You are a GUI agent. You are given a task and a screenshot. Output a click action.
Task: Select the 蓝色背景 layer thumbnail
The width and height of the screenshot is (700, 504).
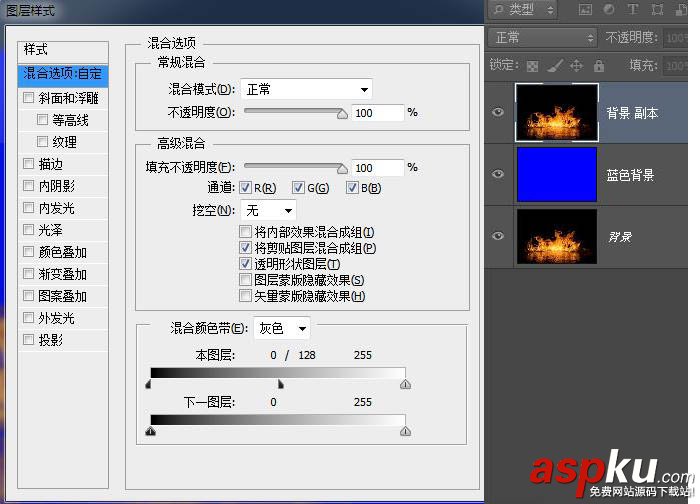(x=557, y=174)
